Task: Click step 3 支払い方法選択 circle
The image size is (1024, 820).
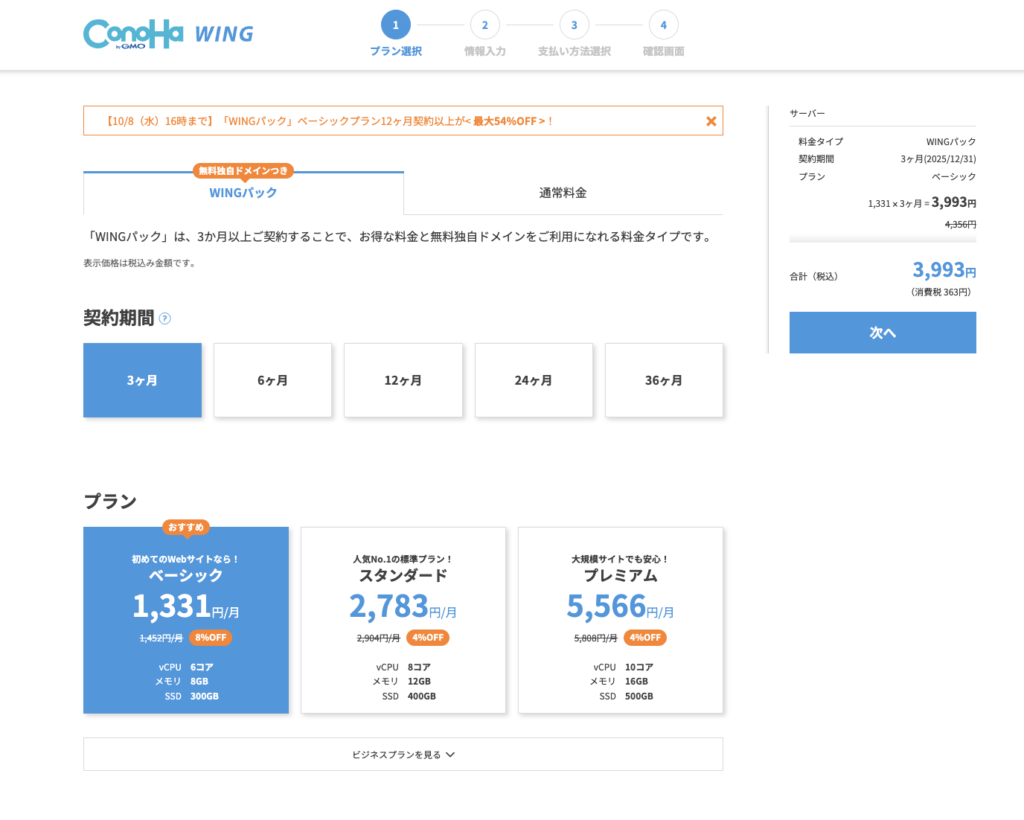Action: click(x=574, y=25)
